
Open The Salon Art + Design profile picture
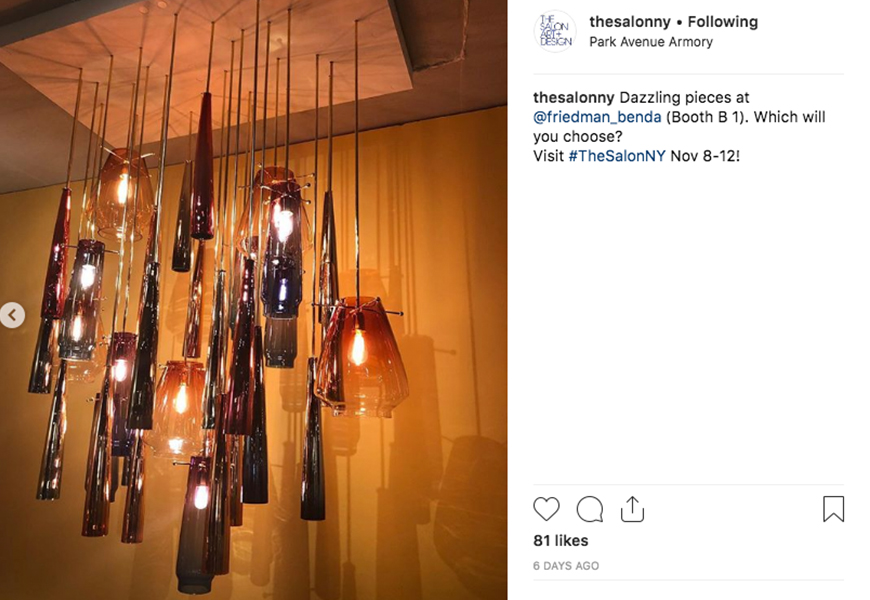point(555,31)
